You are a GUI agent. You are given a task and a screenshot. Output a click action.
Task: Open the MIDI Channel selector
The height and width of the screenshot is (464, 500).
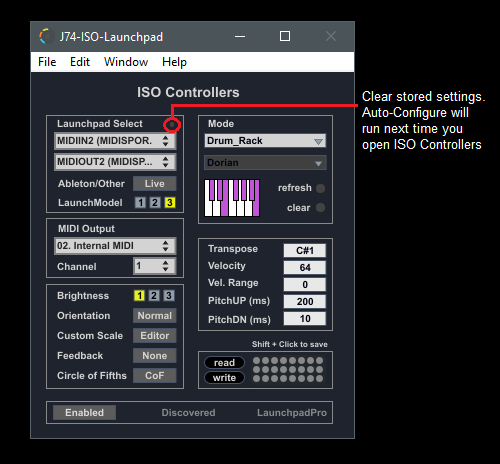click(154, 266)
